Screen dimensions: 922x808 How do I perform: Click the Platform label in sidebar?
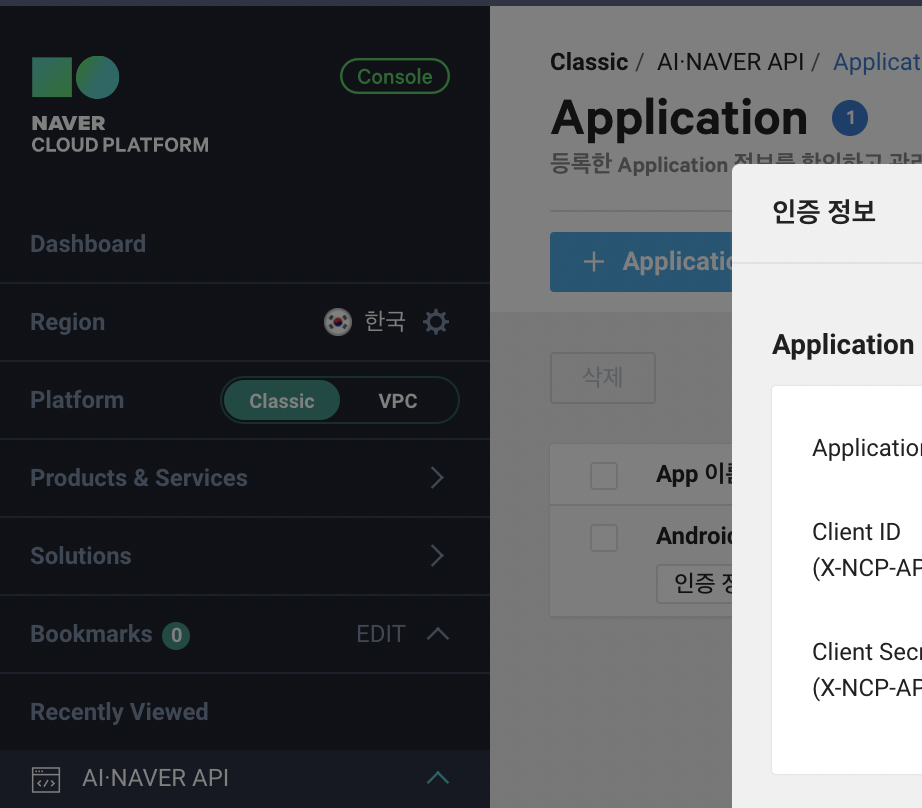(x=77, y=400)
